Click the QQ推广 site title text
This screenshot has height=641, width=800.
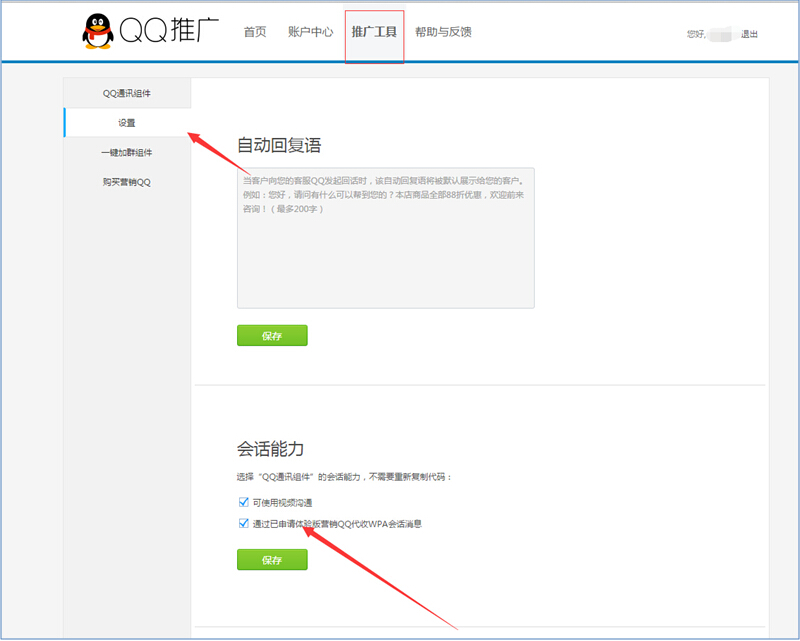coord(169,30)
